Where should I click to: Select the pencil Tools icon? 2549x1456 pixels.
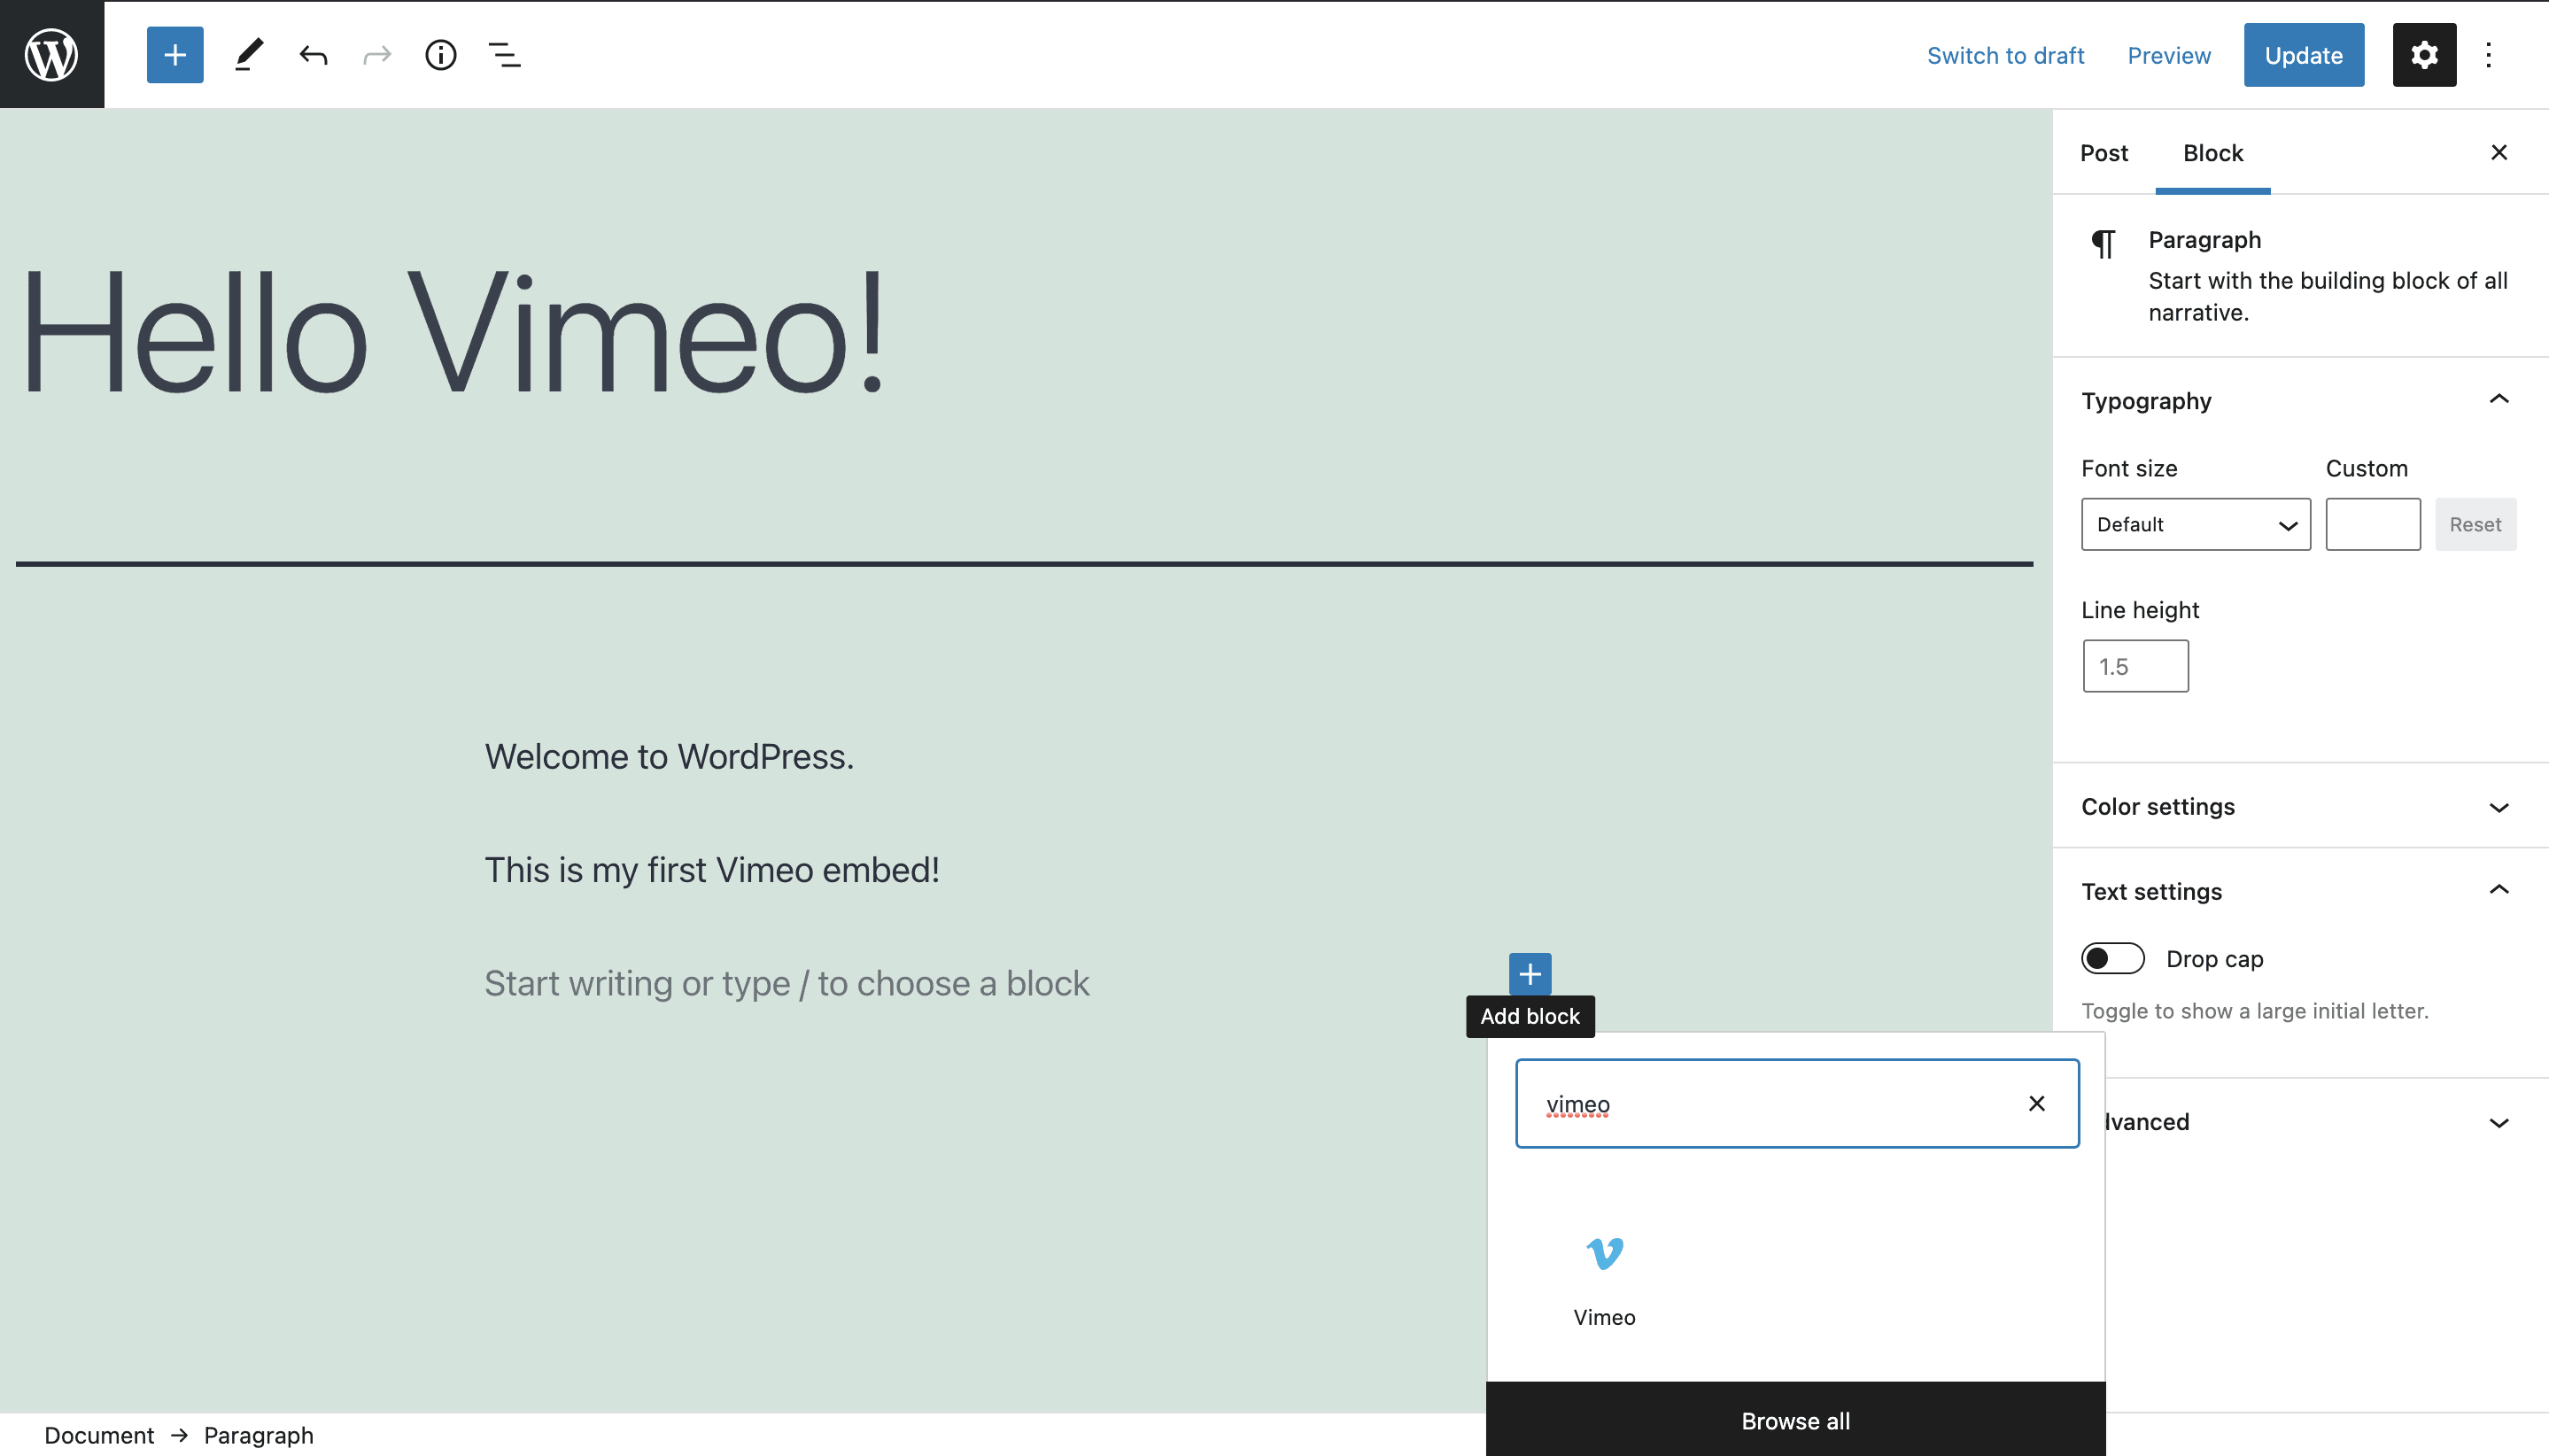[x=249, y=55]
